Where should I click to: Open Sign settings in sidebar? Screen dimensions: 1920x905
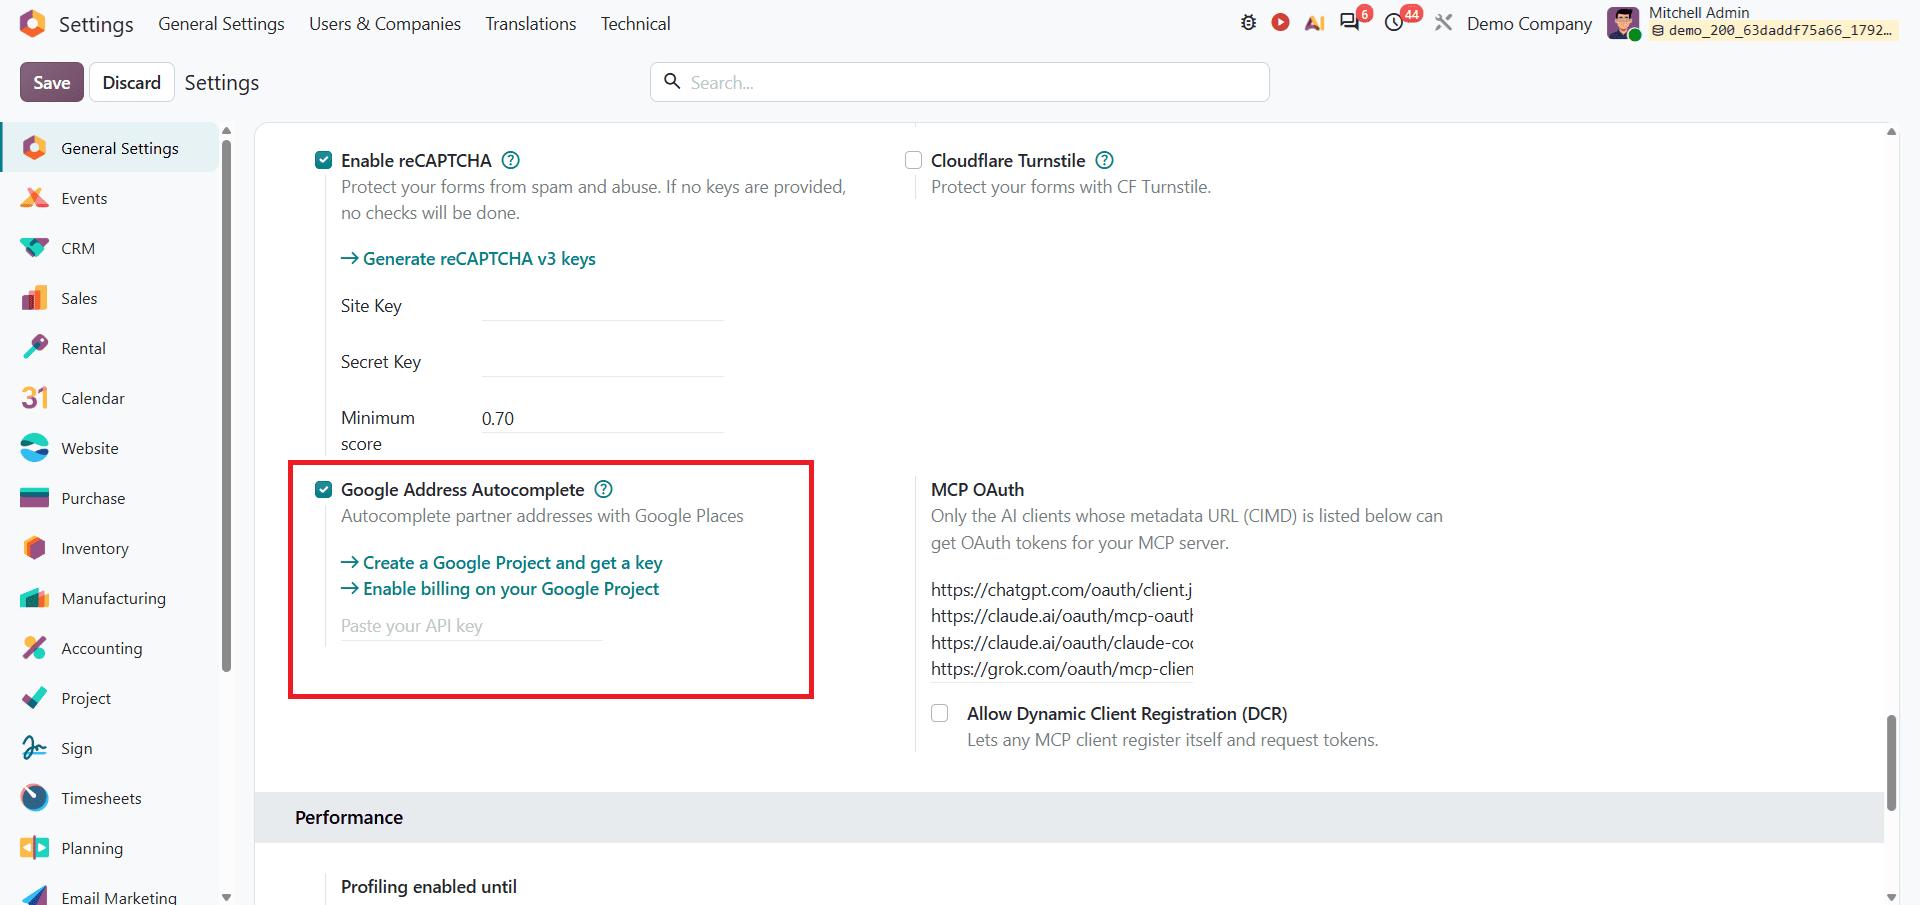109,748
